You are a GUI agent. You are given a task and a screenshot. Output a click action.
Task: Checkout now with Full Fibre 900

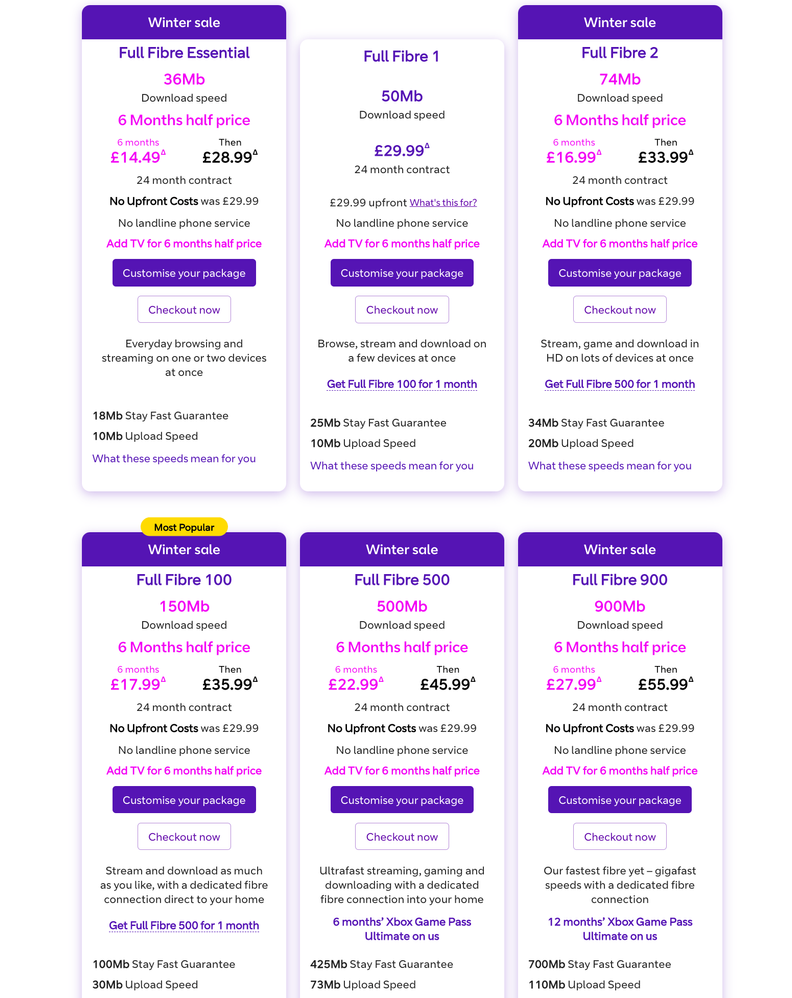pos(620,837)
